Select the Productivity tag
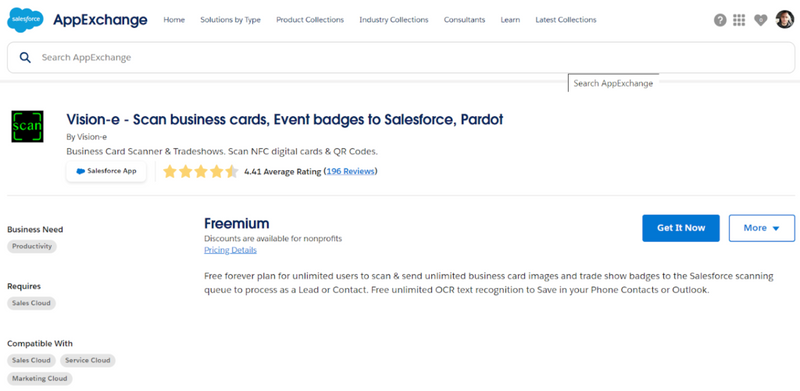The height and width of the screenshot is (391, 800). 32,246
